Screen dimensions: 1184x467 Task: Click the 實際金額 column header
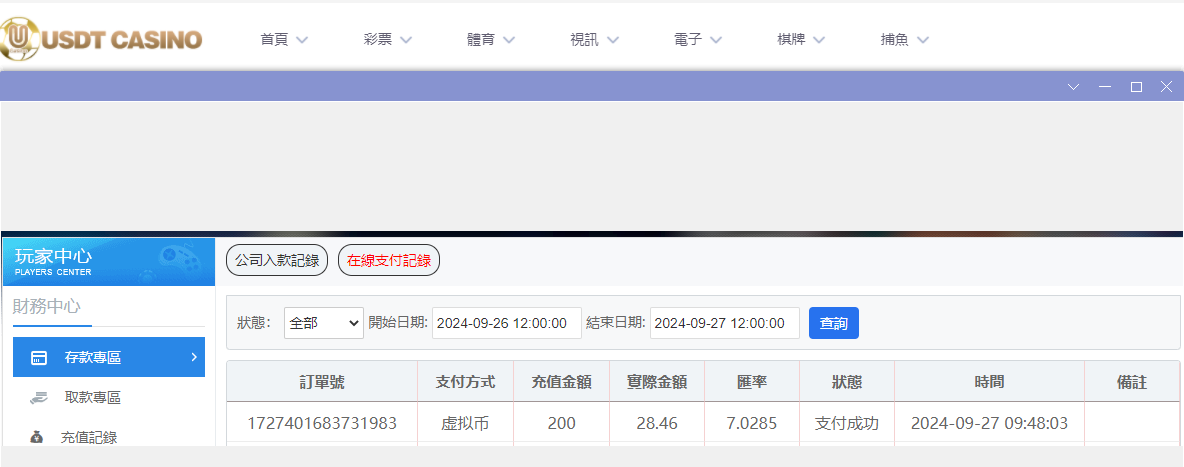coord(657,382)
